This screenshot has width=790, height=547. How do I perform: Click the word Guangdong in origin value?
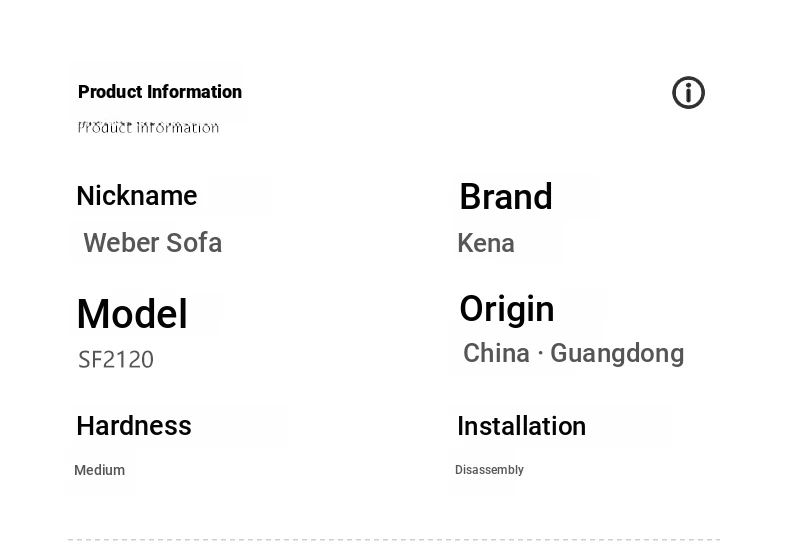click(617, 354)
